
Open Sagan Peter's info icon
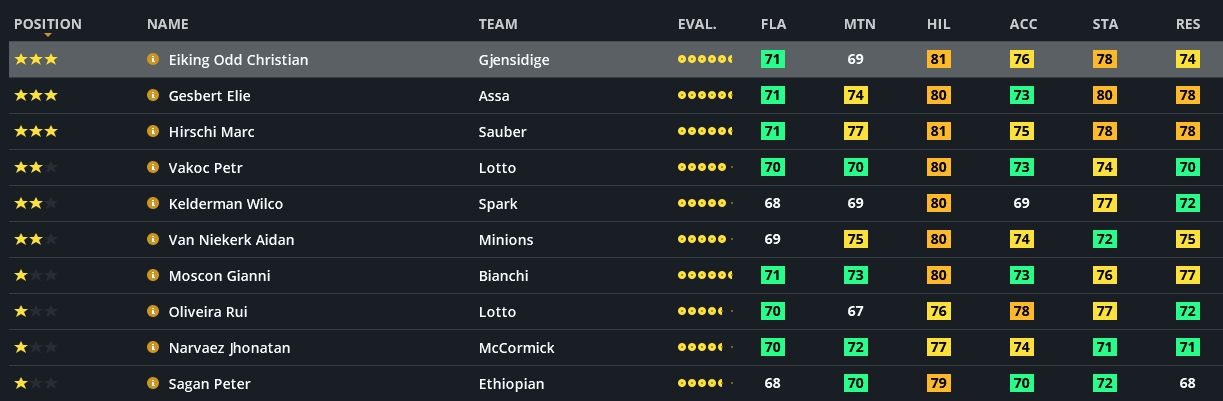pos(153,384)
